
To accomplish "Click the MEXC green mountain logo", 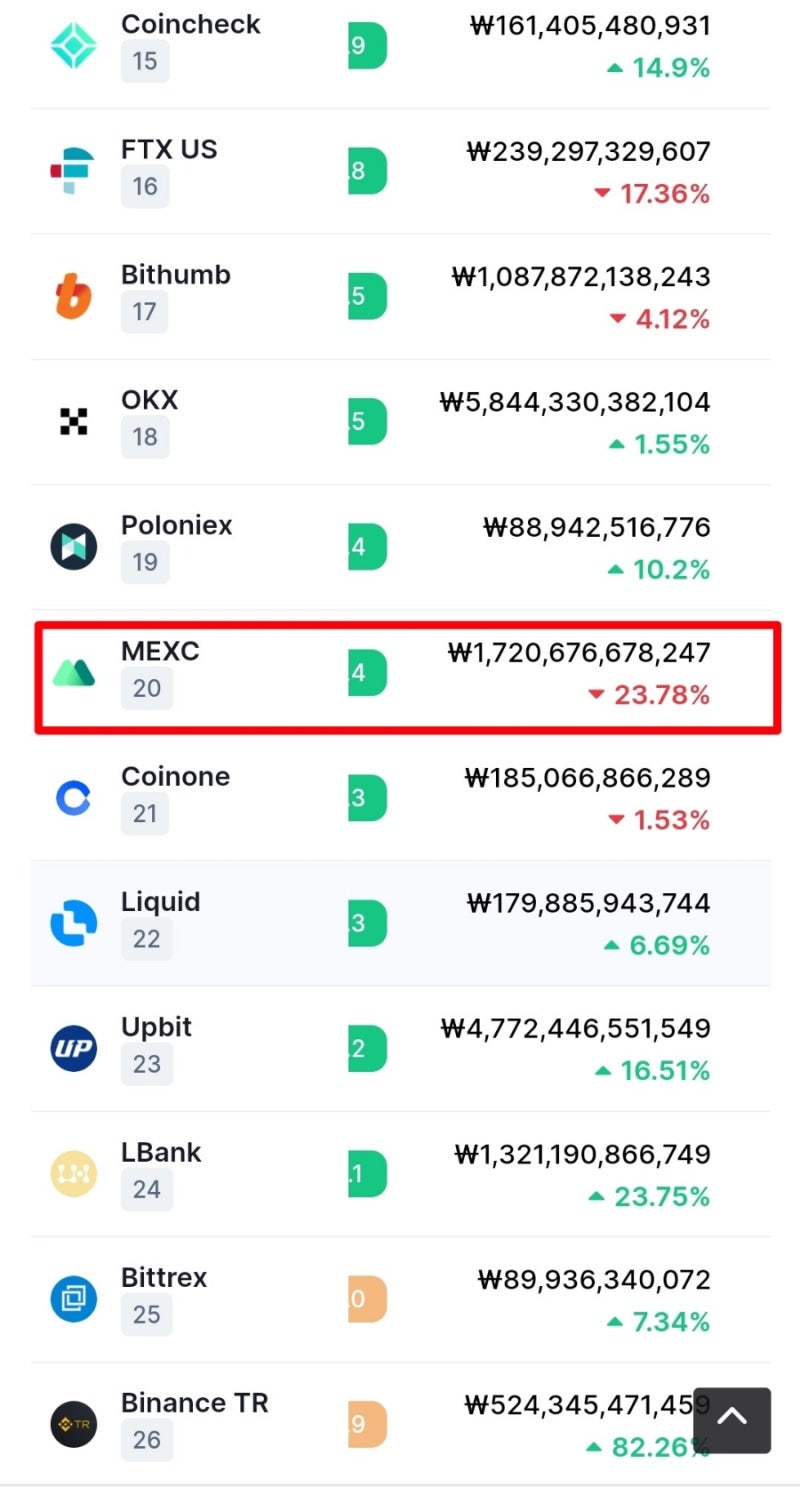I will click(x=74, y=673).
